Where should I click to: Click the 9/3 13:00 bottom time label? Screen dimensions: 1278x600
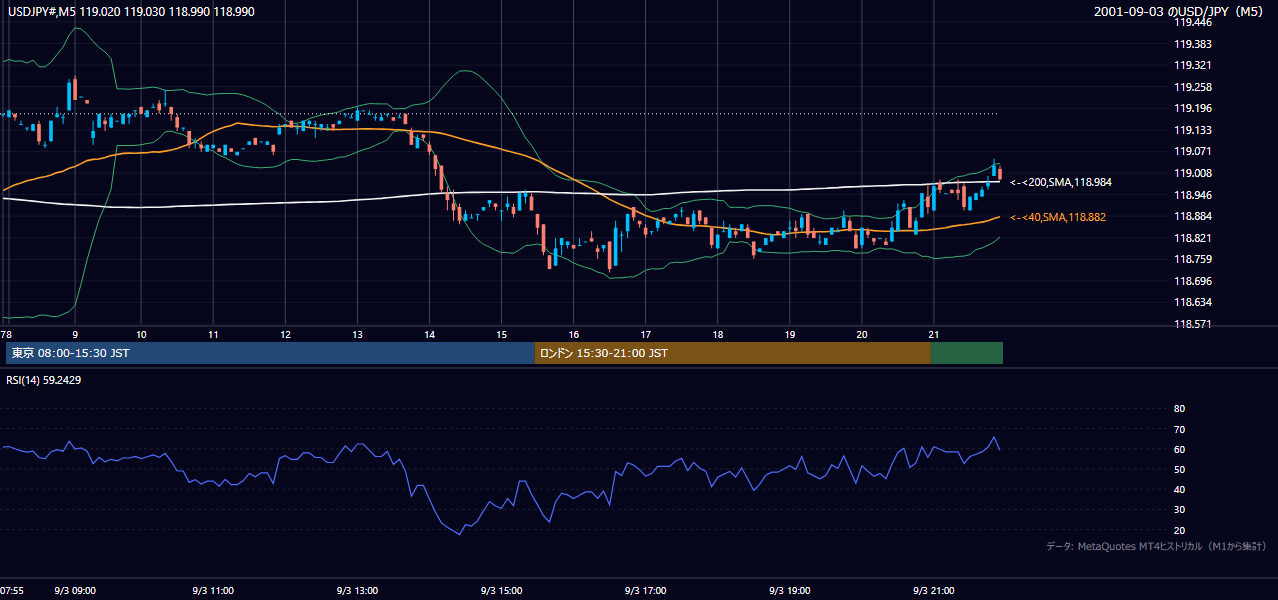356,591
